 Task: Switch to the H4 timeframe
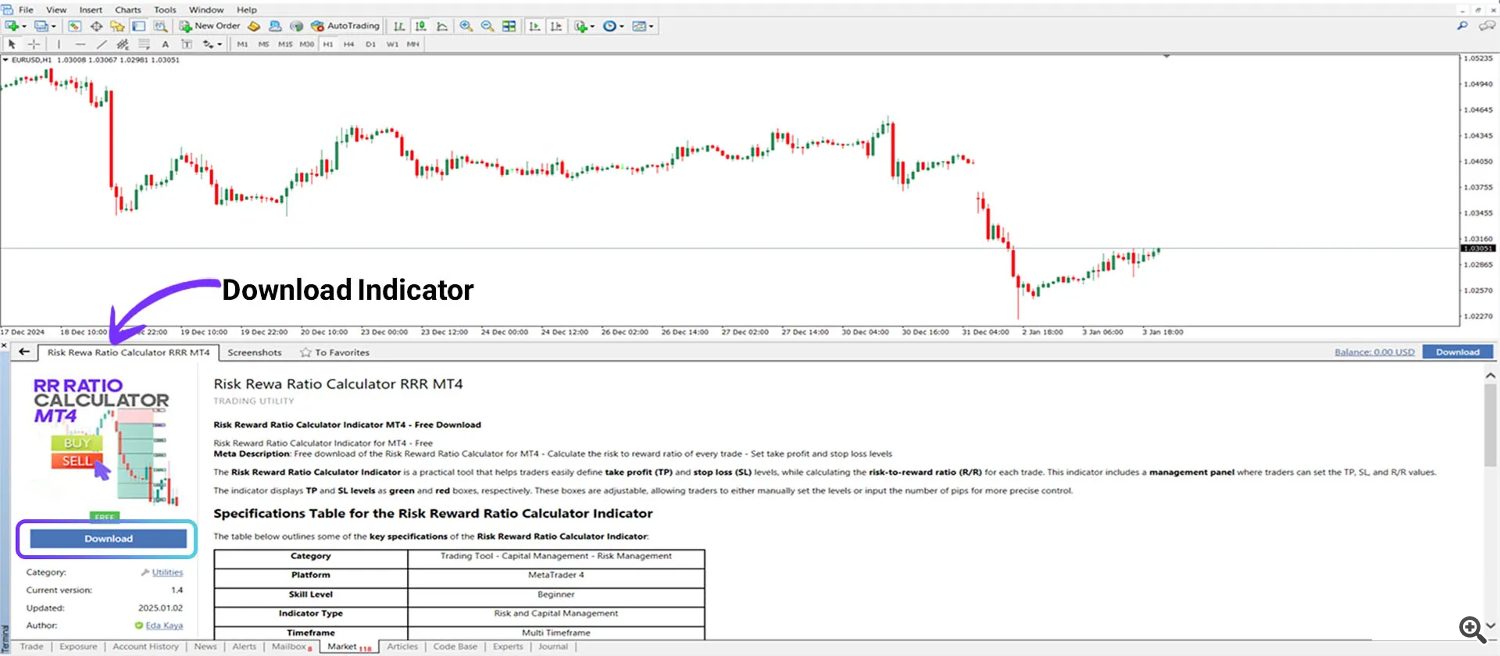click(x=349, y=44)
